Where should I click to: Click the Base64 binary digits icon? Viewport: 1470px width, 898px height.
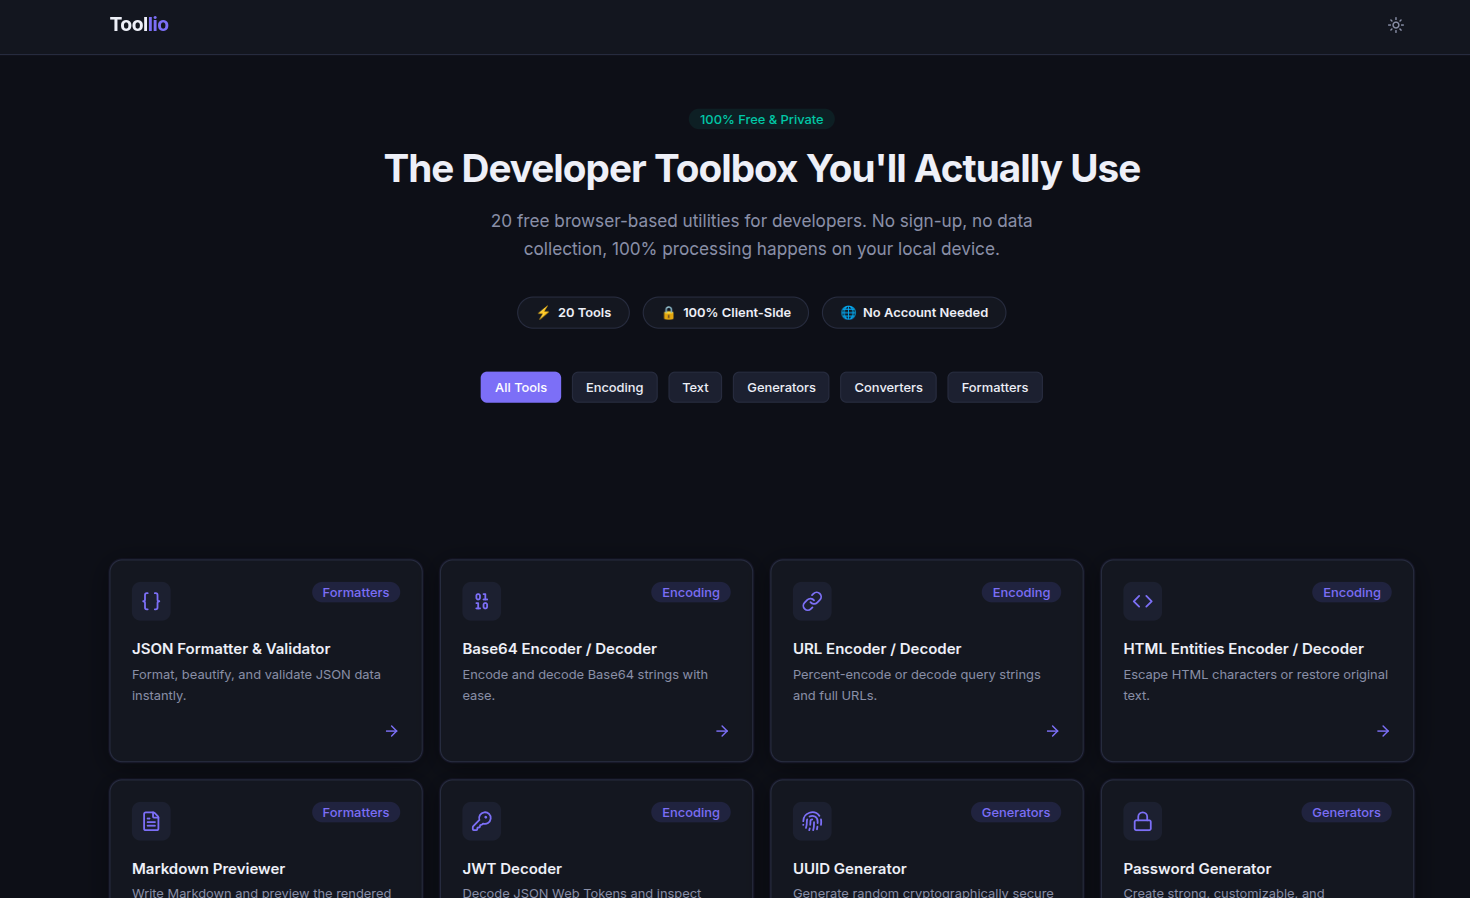481,601
